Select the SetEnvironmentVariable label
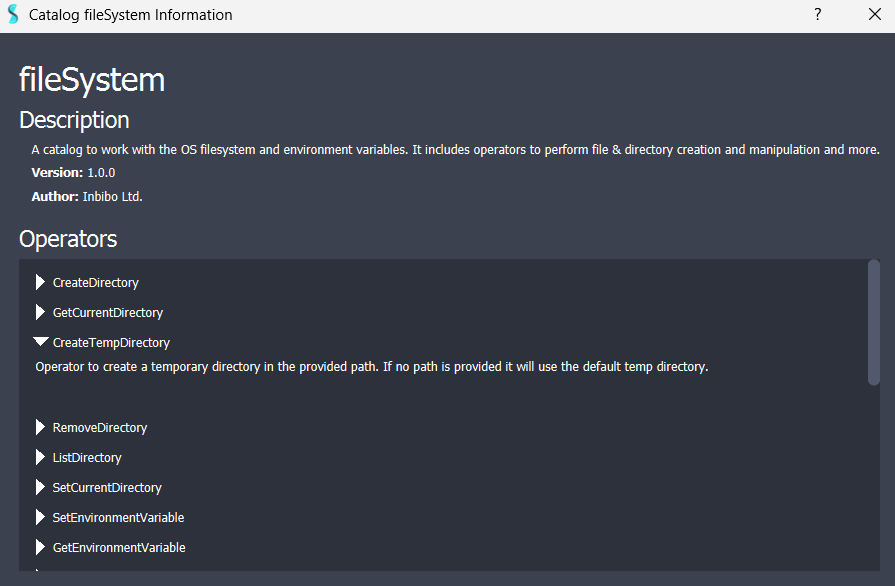Viewport: 895px width, 586px height. pos(118,517)
